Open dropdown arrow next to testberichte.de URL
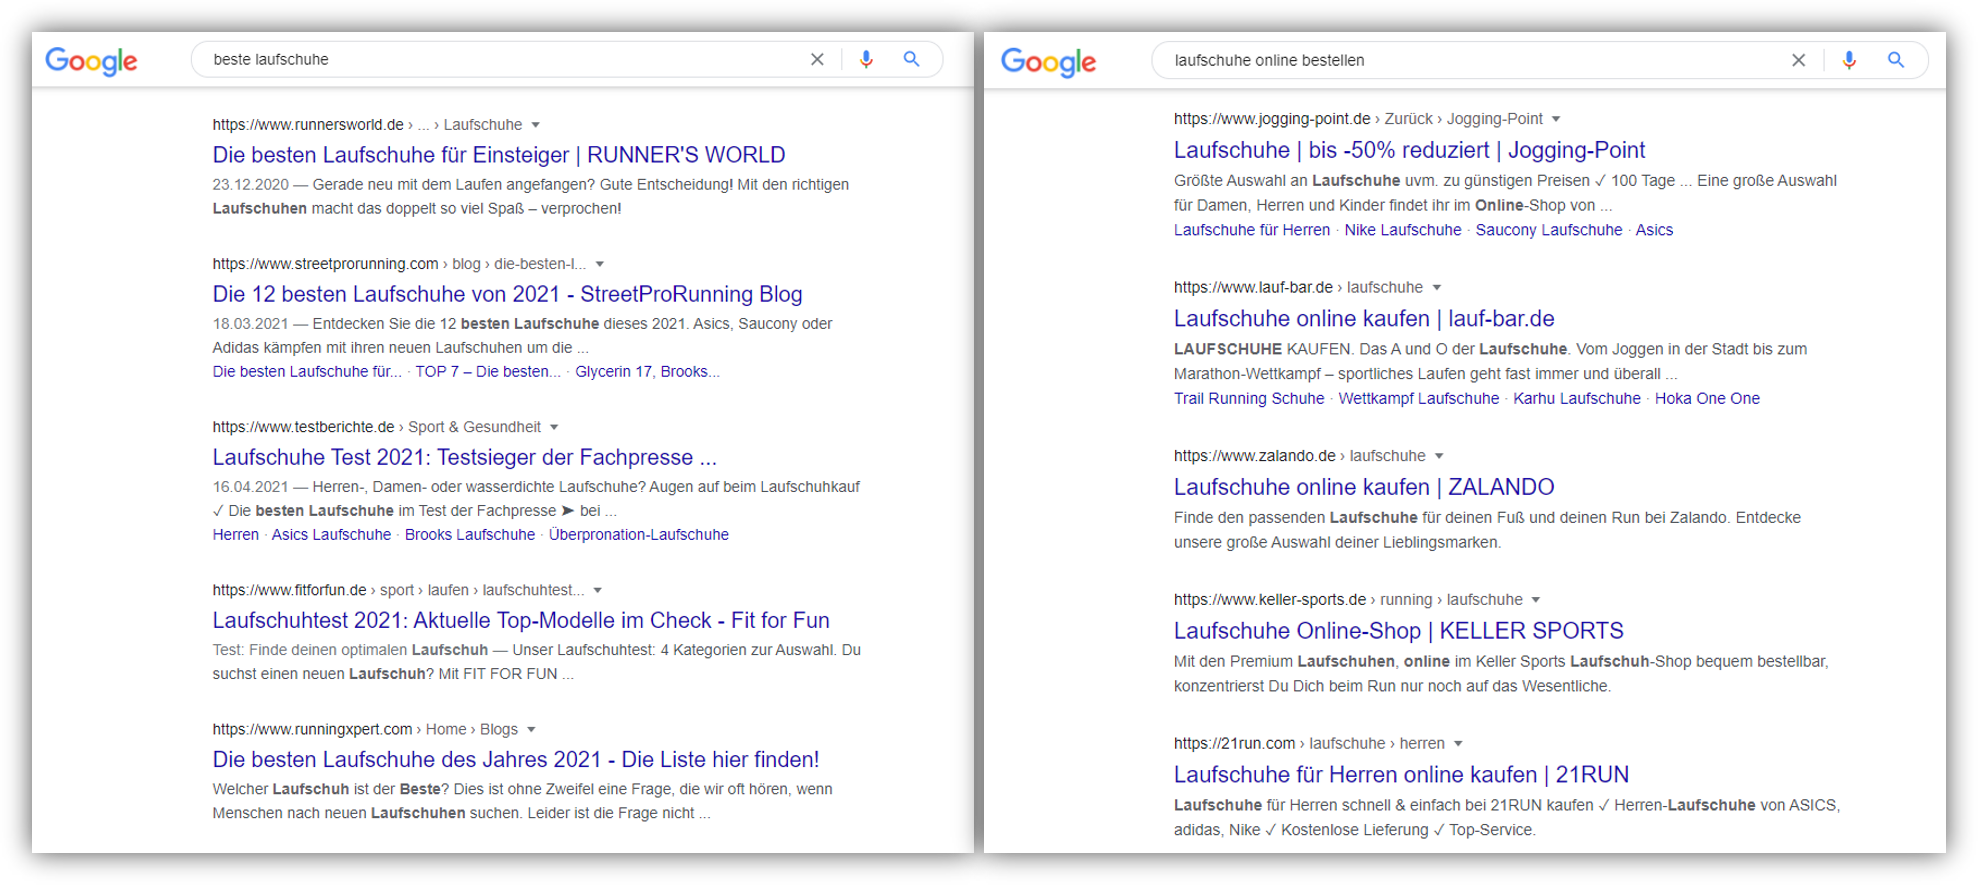1978x885 pixels. 554,427
